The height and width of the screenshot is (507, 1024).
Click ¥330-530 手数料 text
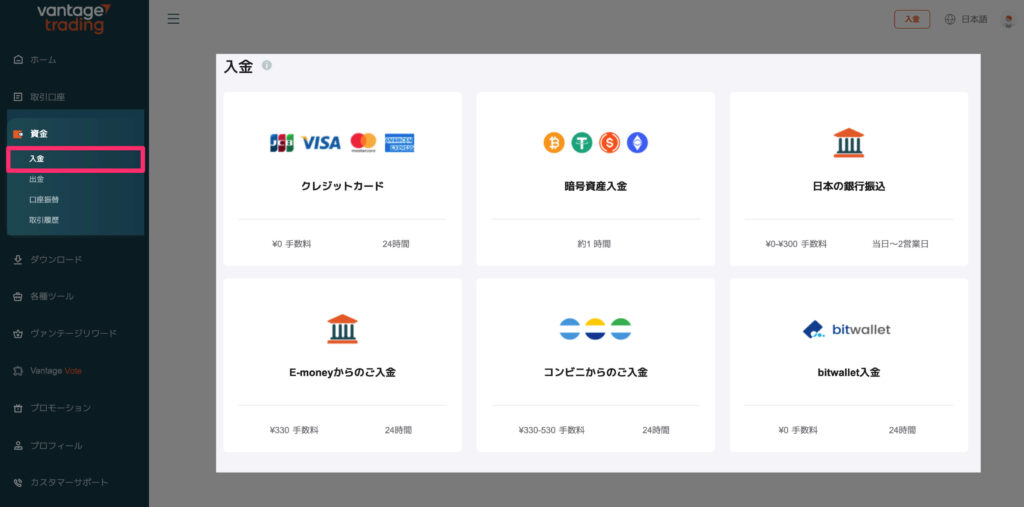tap(552, 431)
